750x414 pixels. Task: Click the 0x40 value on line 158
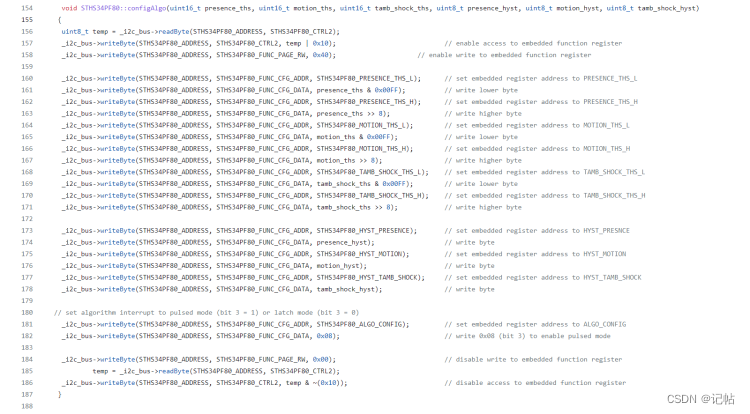click(320, 55)
